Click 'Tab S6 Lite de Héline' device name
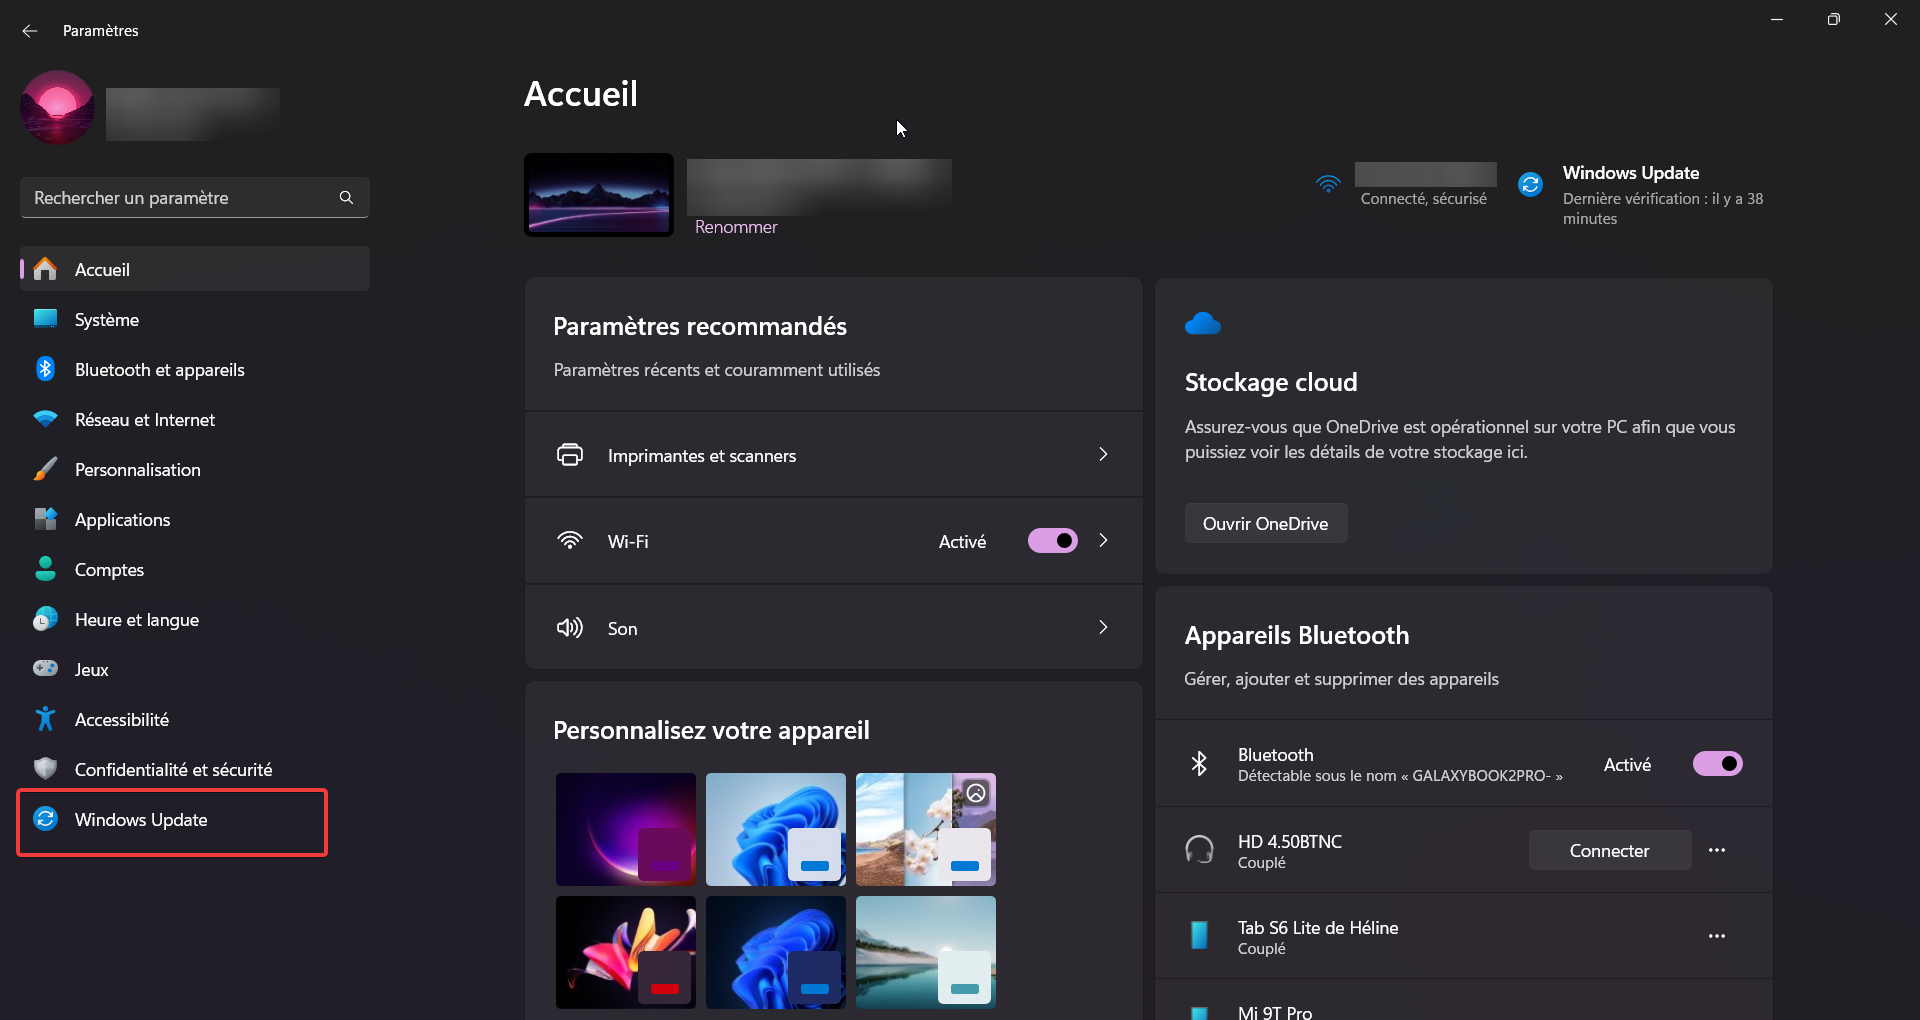 click(1317, 927)
